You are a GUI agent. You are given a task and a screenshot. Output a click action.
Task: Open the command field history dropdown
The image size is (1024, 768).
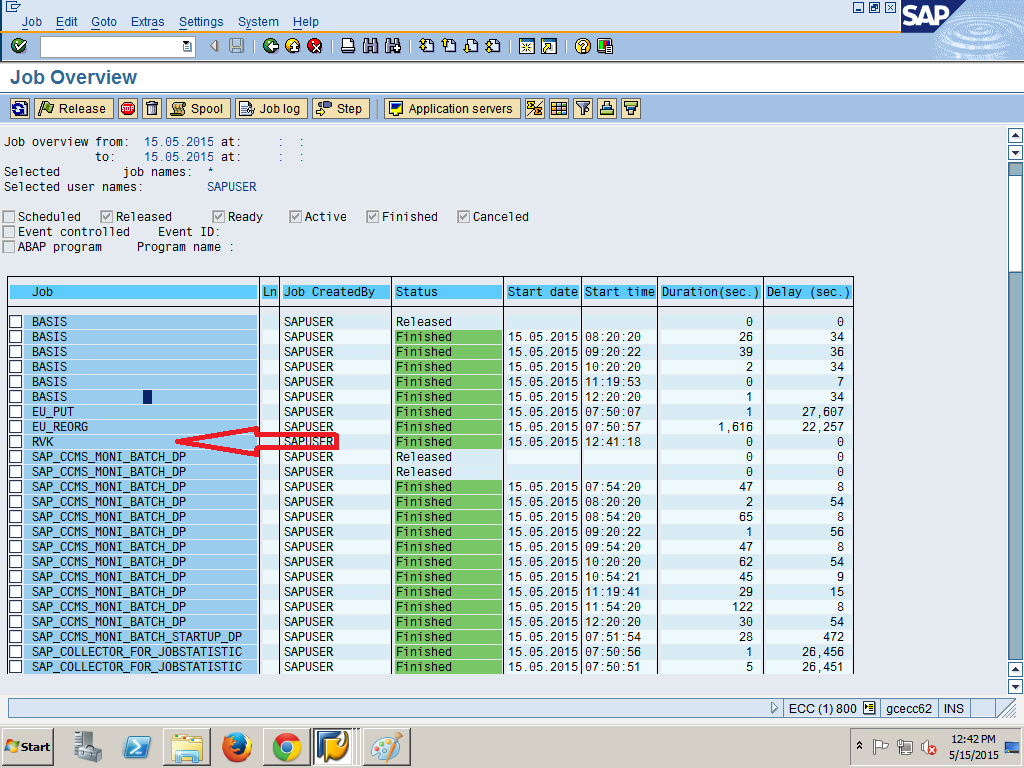187,46
